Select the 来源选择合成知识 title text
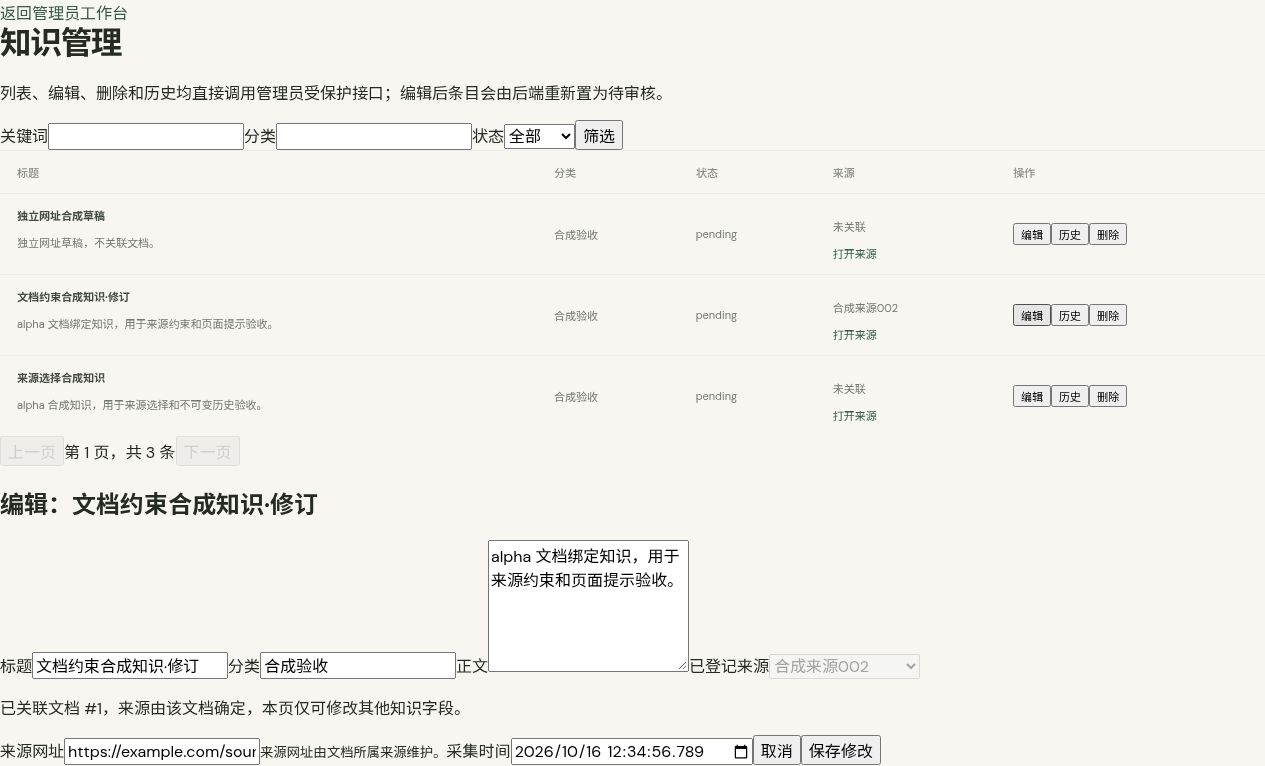This screenshot has width=1265, height=766. (x=61, y=378)
